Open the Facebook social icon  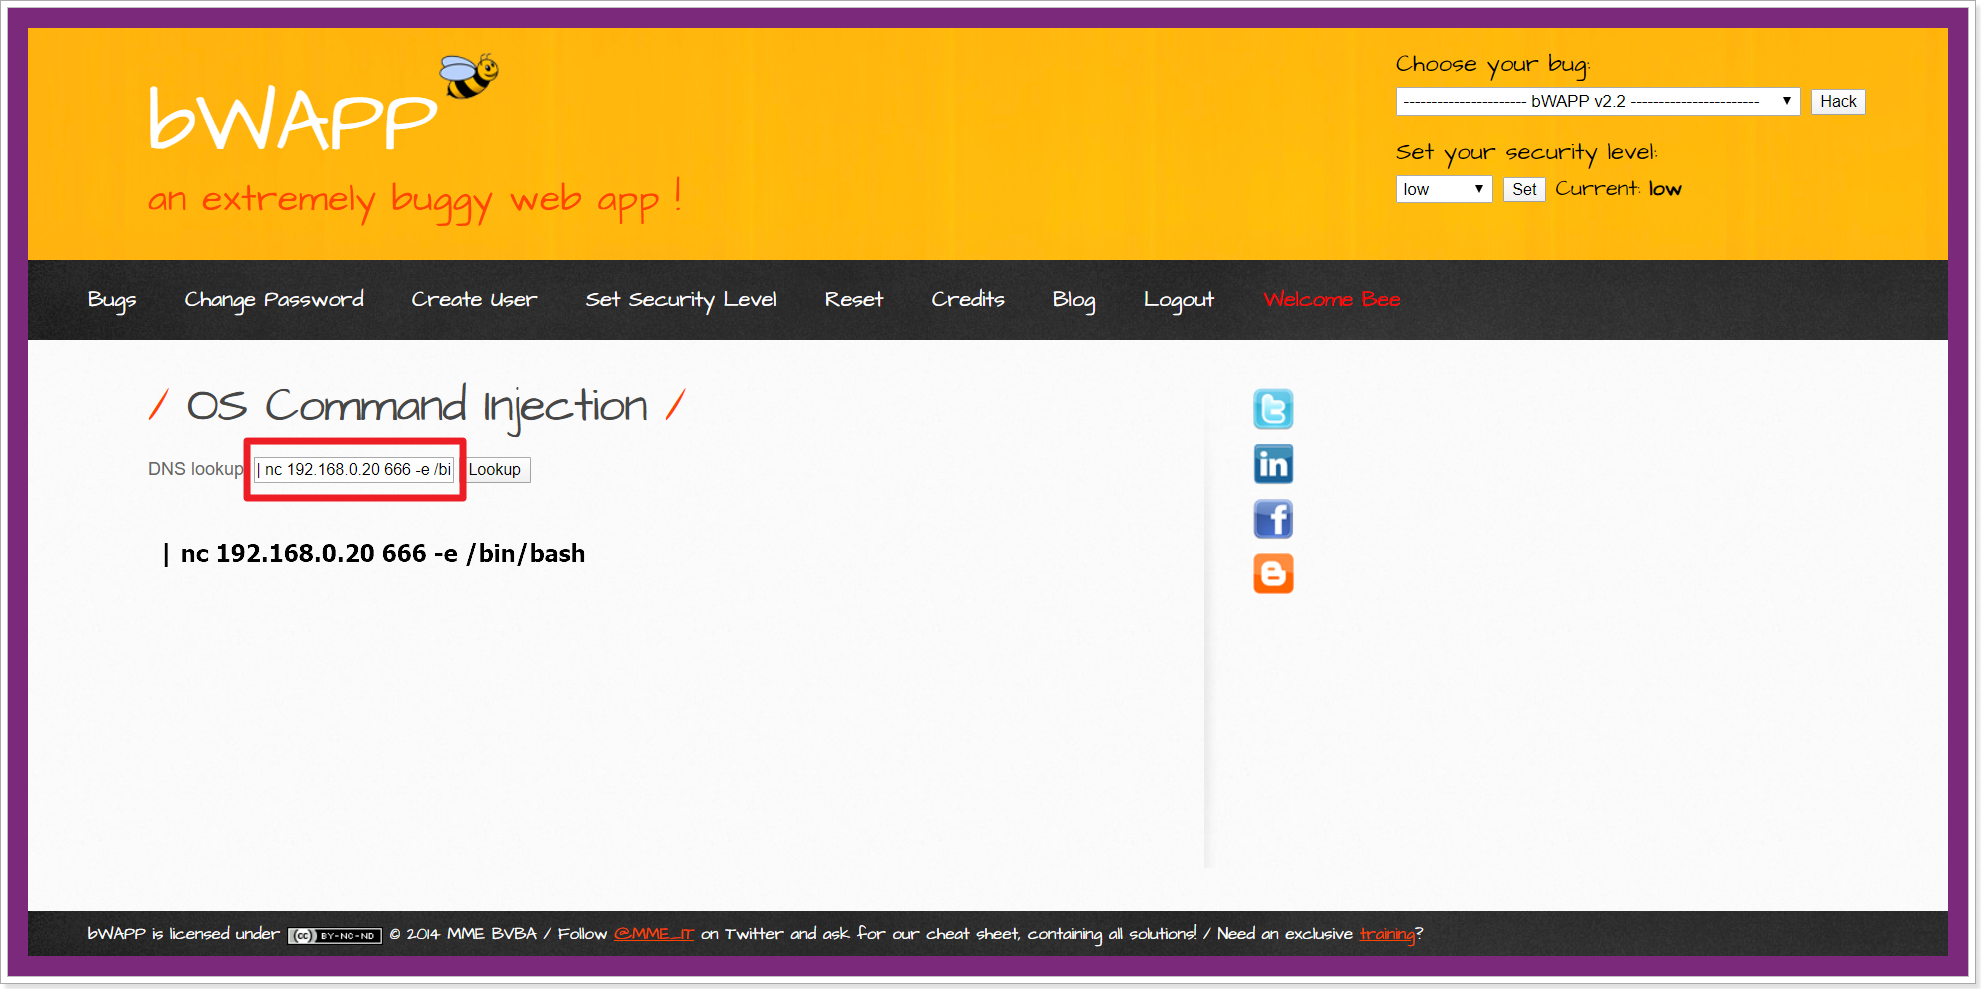click(1273, 519)
